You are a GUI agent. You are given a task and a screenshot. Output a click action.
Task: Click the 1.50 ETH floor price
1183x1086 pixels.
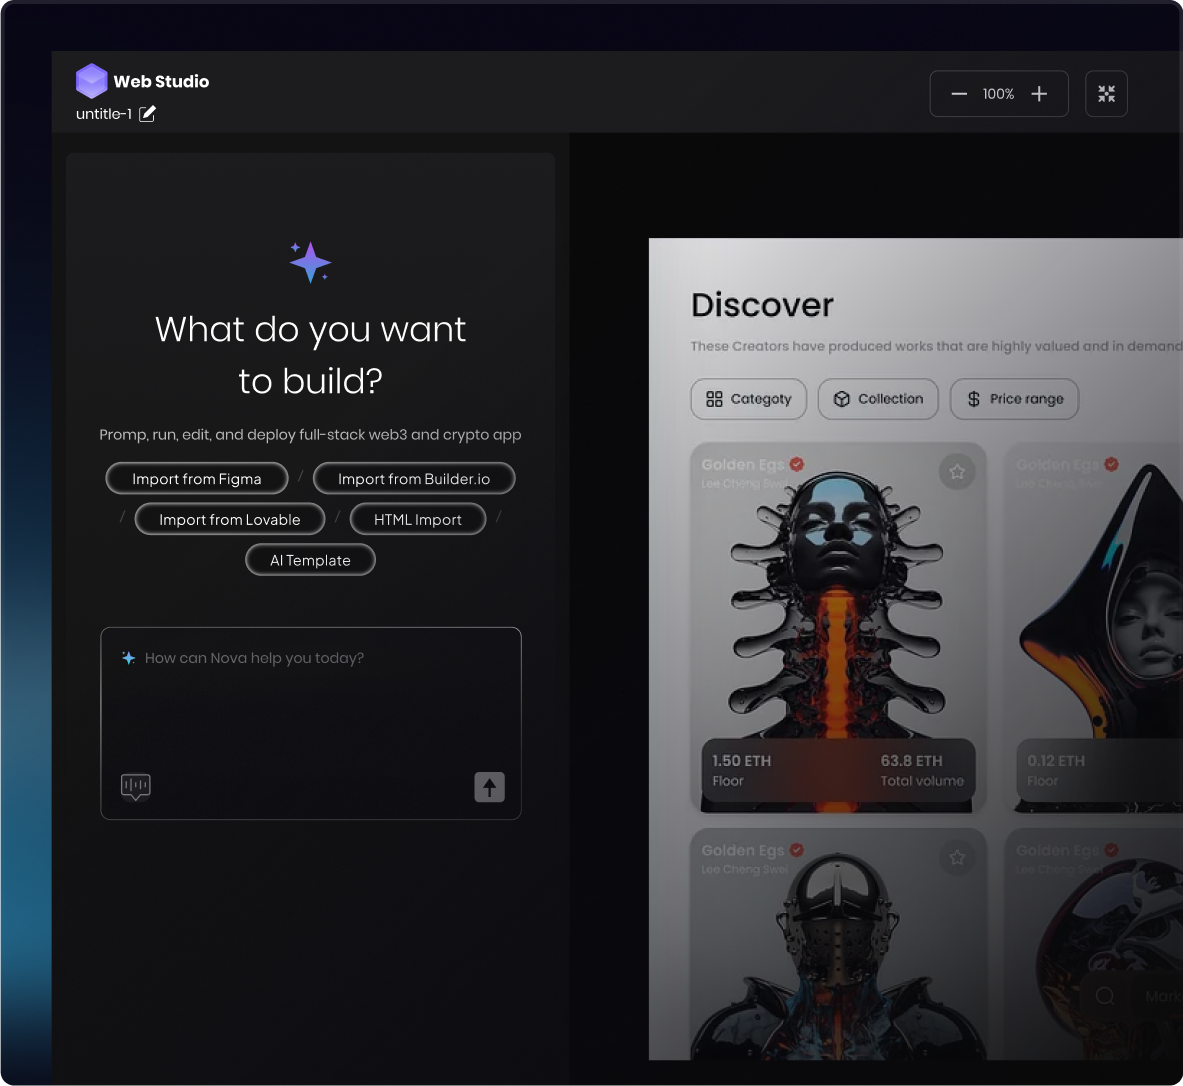click(742, 761)
